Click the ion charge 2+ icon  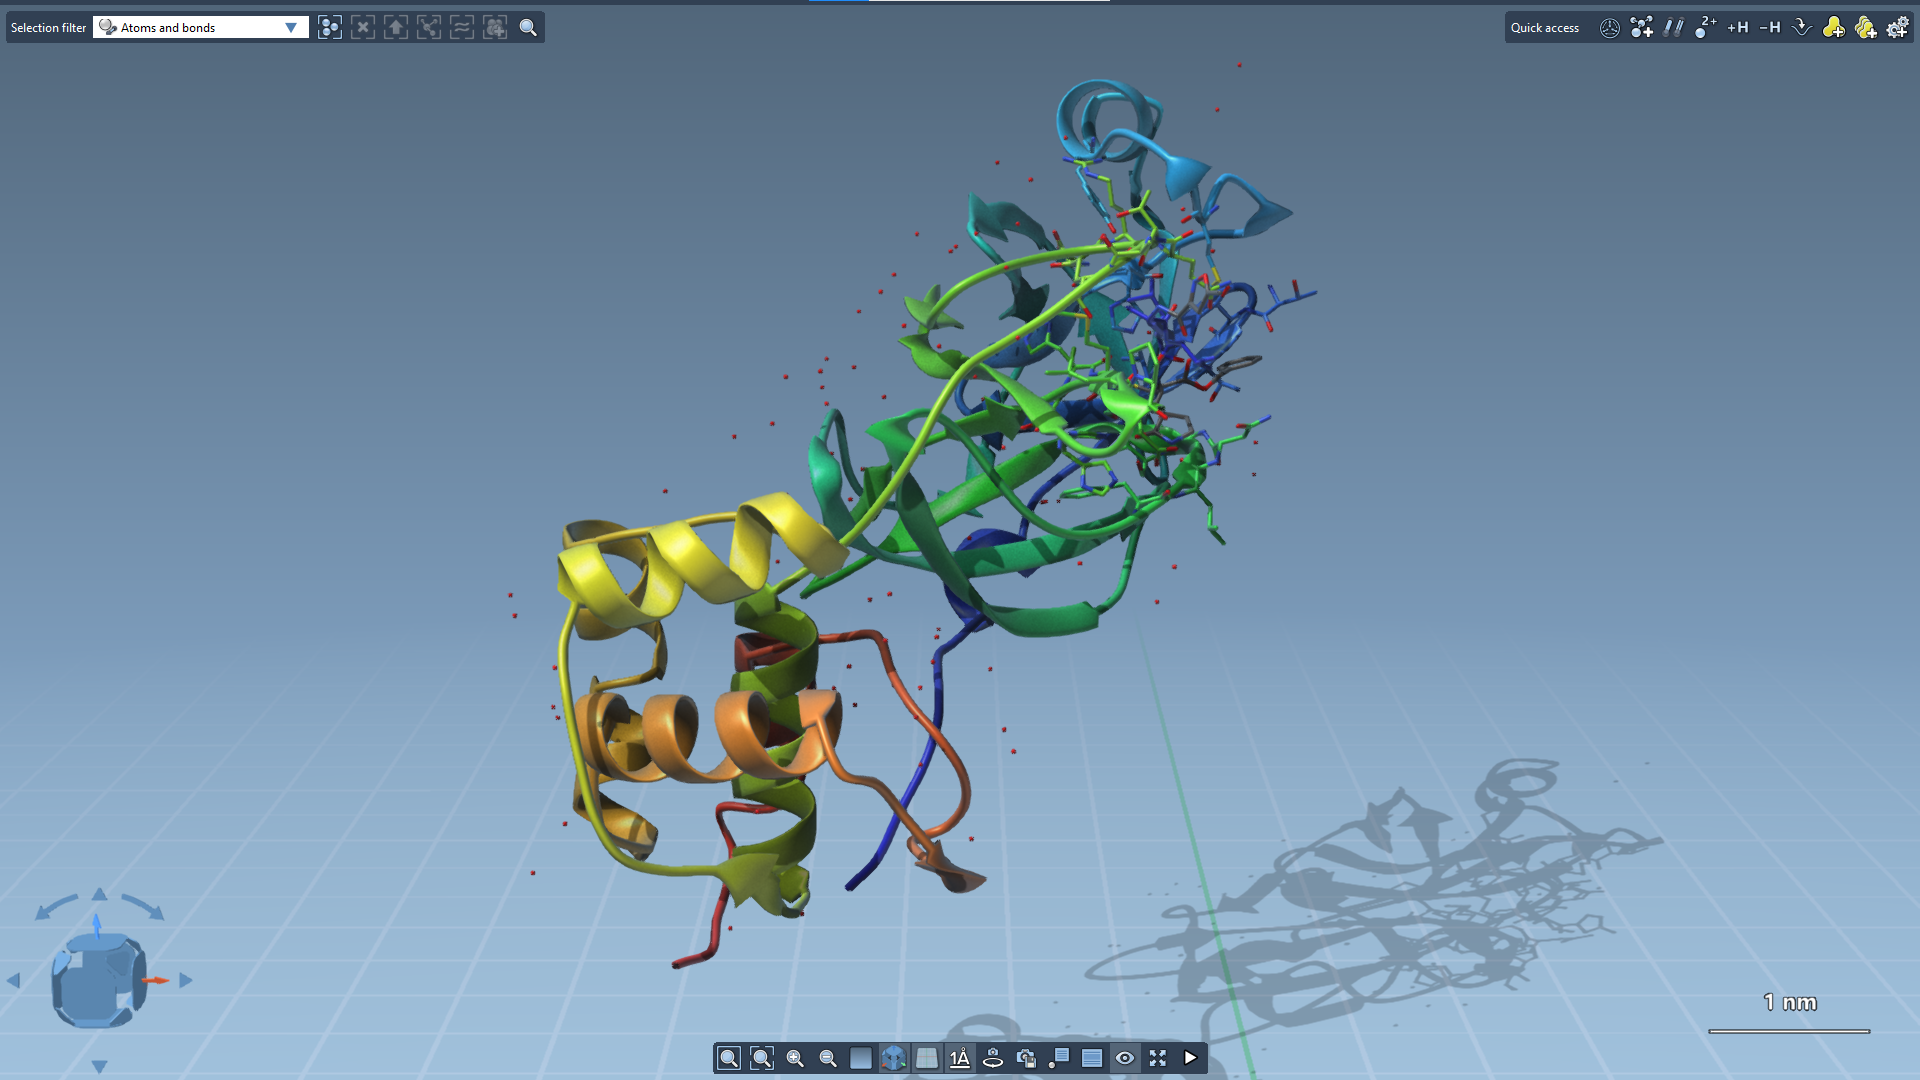[x=1705, y=28]
